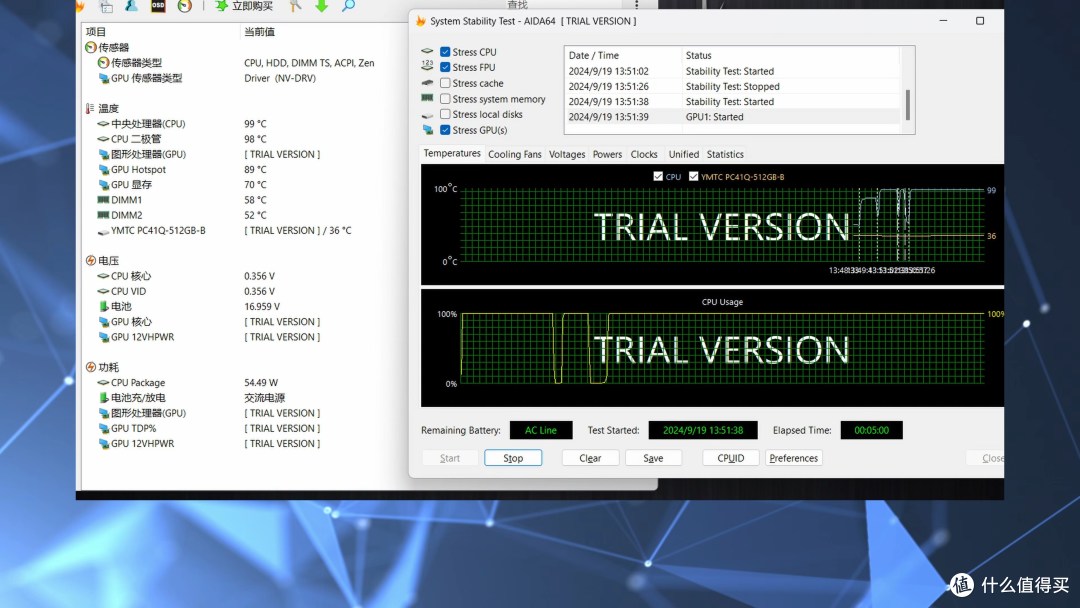The width and height of the screenshot is (1080, 608).
Task: Click the GPU Hotspot row icon
Action: (x=103, y=169)
